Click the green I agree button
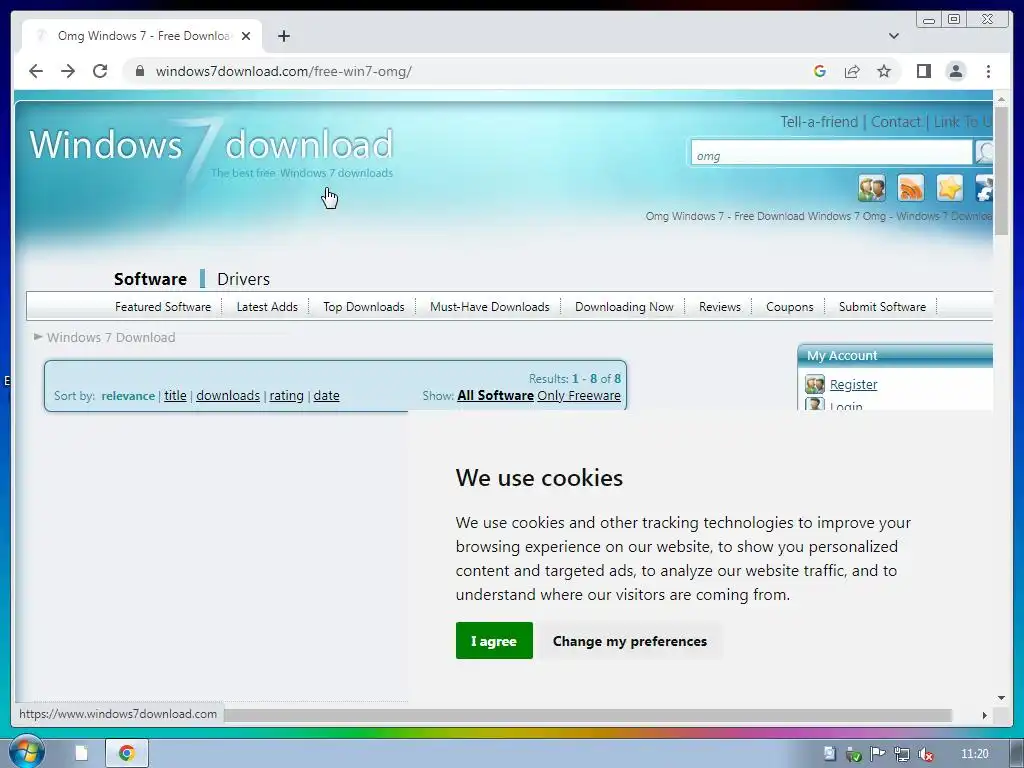 494,641
